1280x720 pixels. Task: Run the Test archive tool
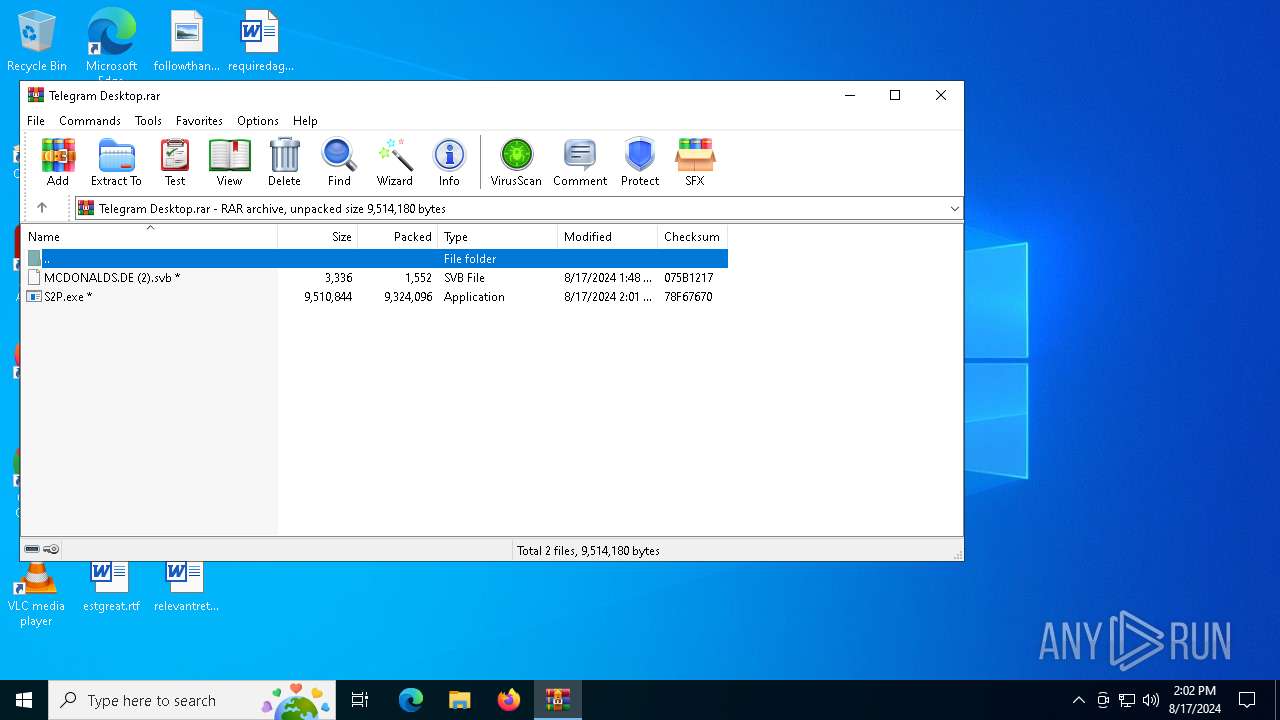175,163
